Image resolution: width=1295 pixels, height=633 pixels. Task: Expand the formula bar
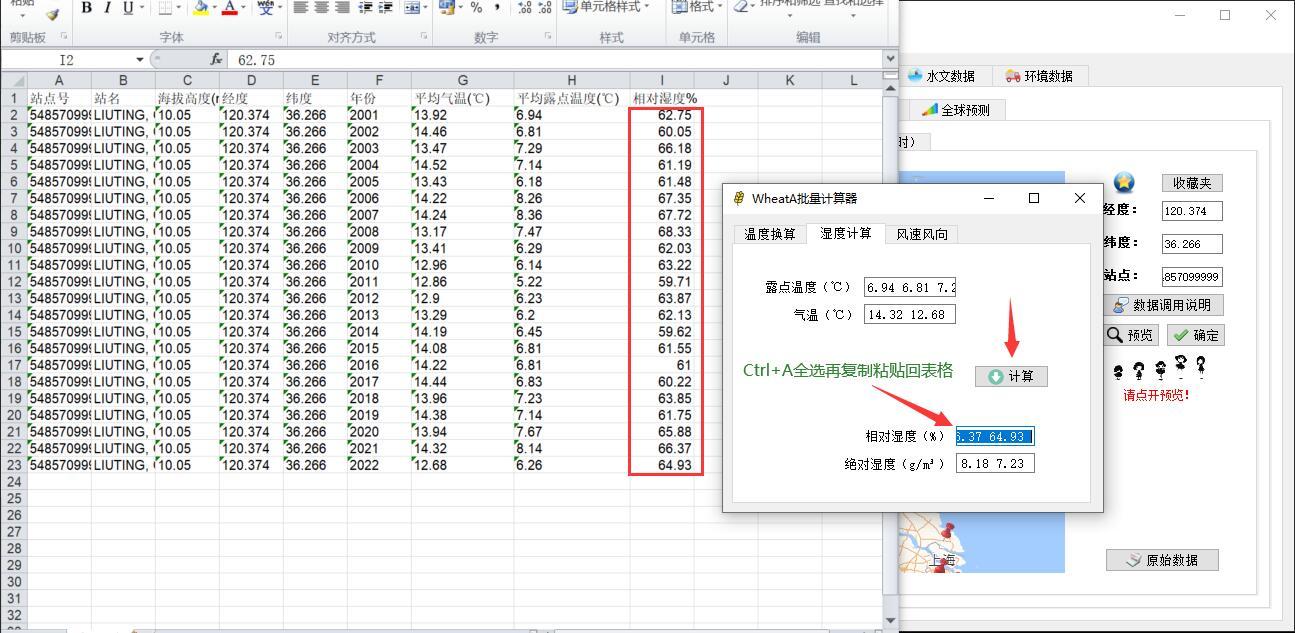(x=890, y=60)
